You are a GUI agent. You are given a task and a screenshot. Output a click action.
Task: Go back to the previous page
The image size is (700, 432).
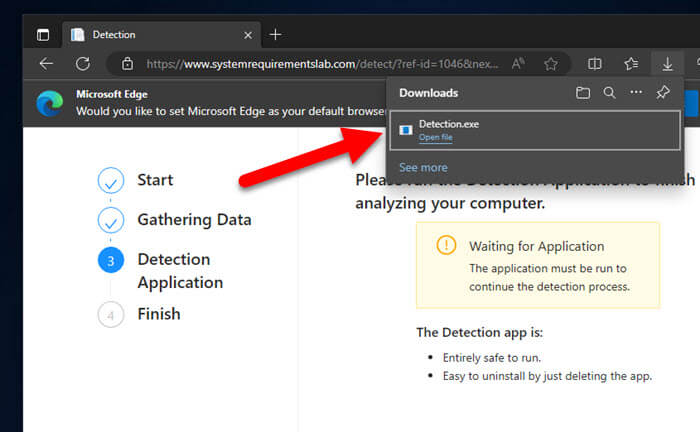46,64
